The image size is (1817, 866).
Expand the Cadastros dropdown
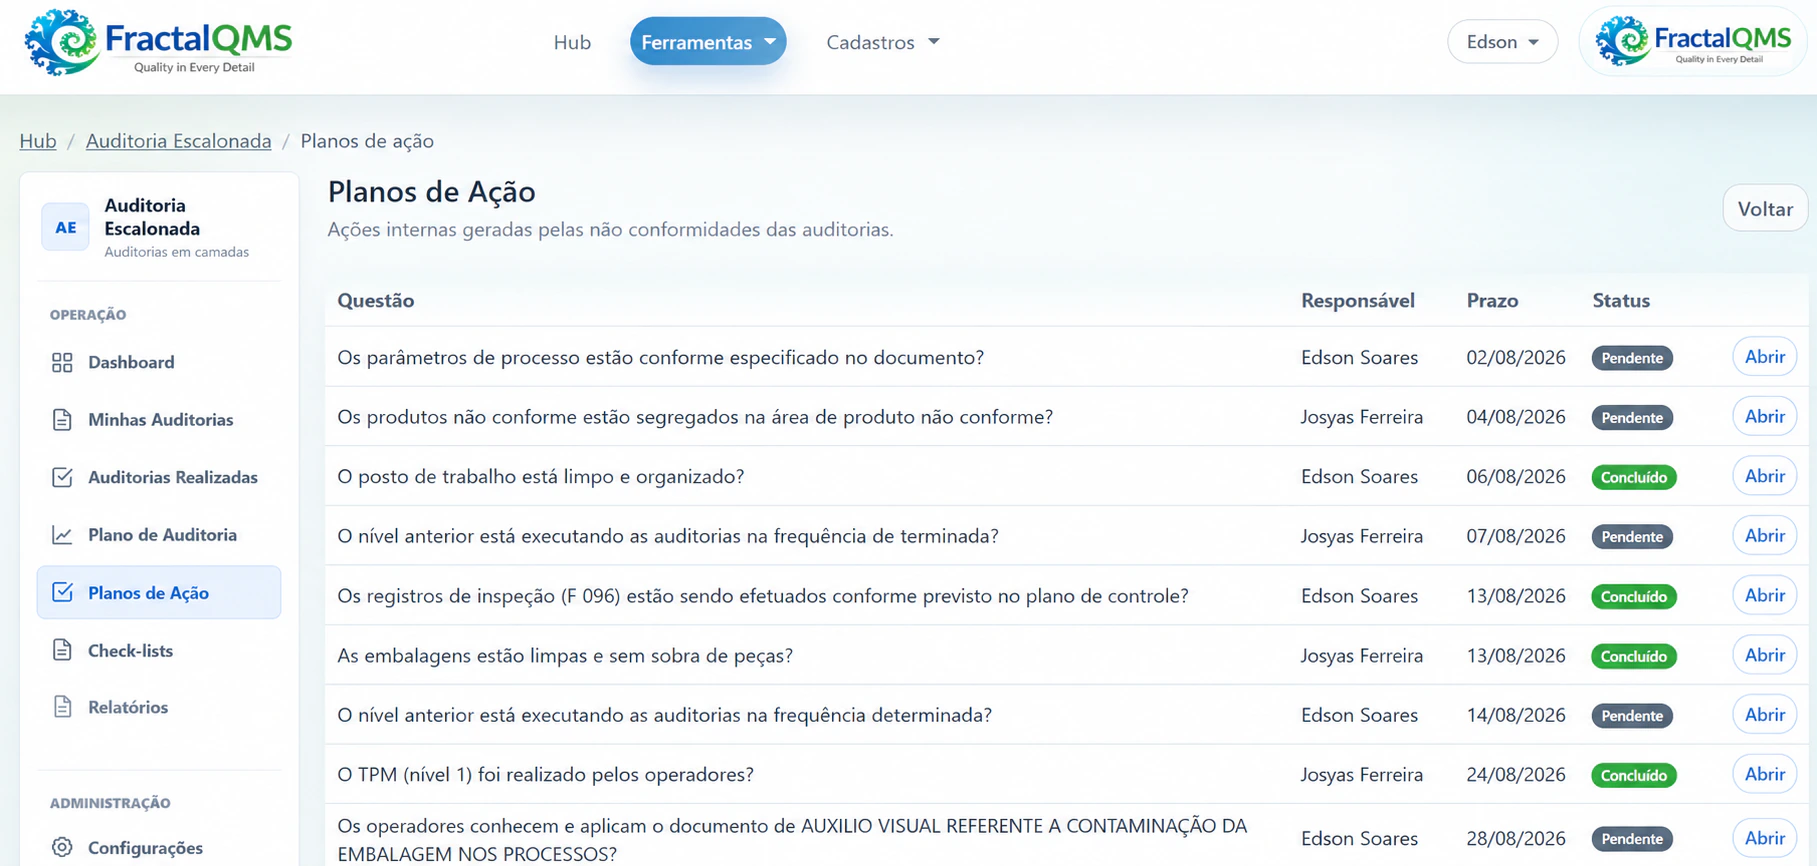pos(883,42)
